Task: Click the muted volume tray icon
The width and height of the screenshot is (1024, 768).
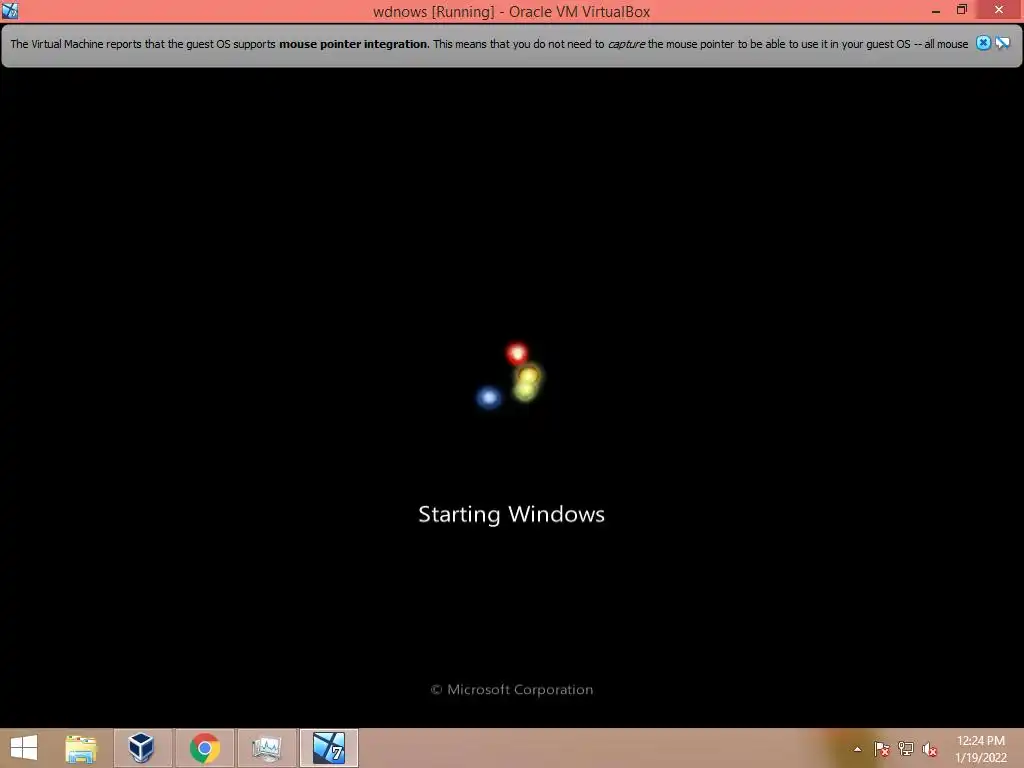Action: point(930,749)
